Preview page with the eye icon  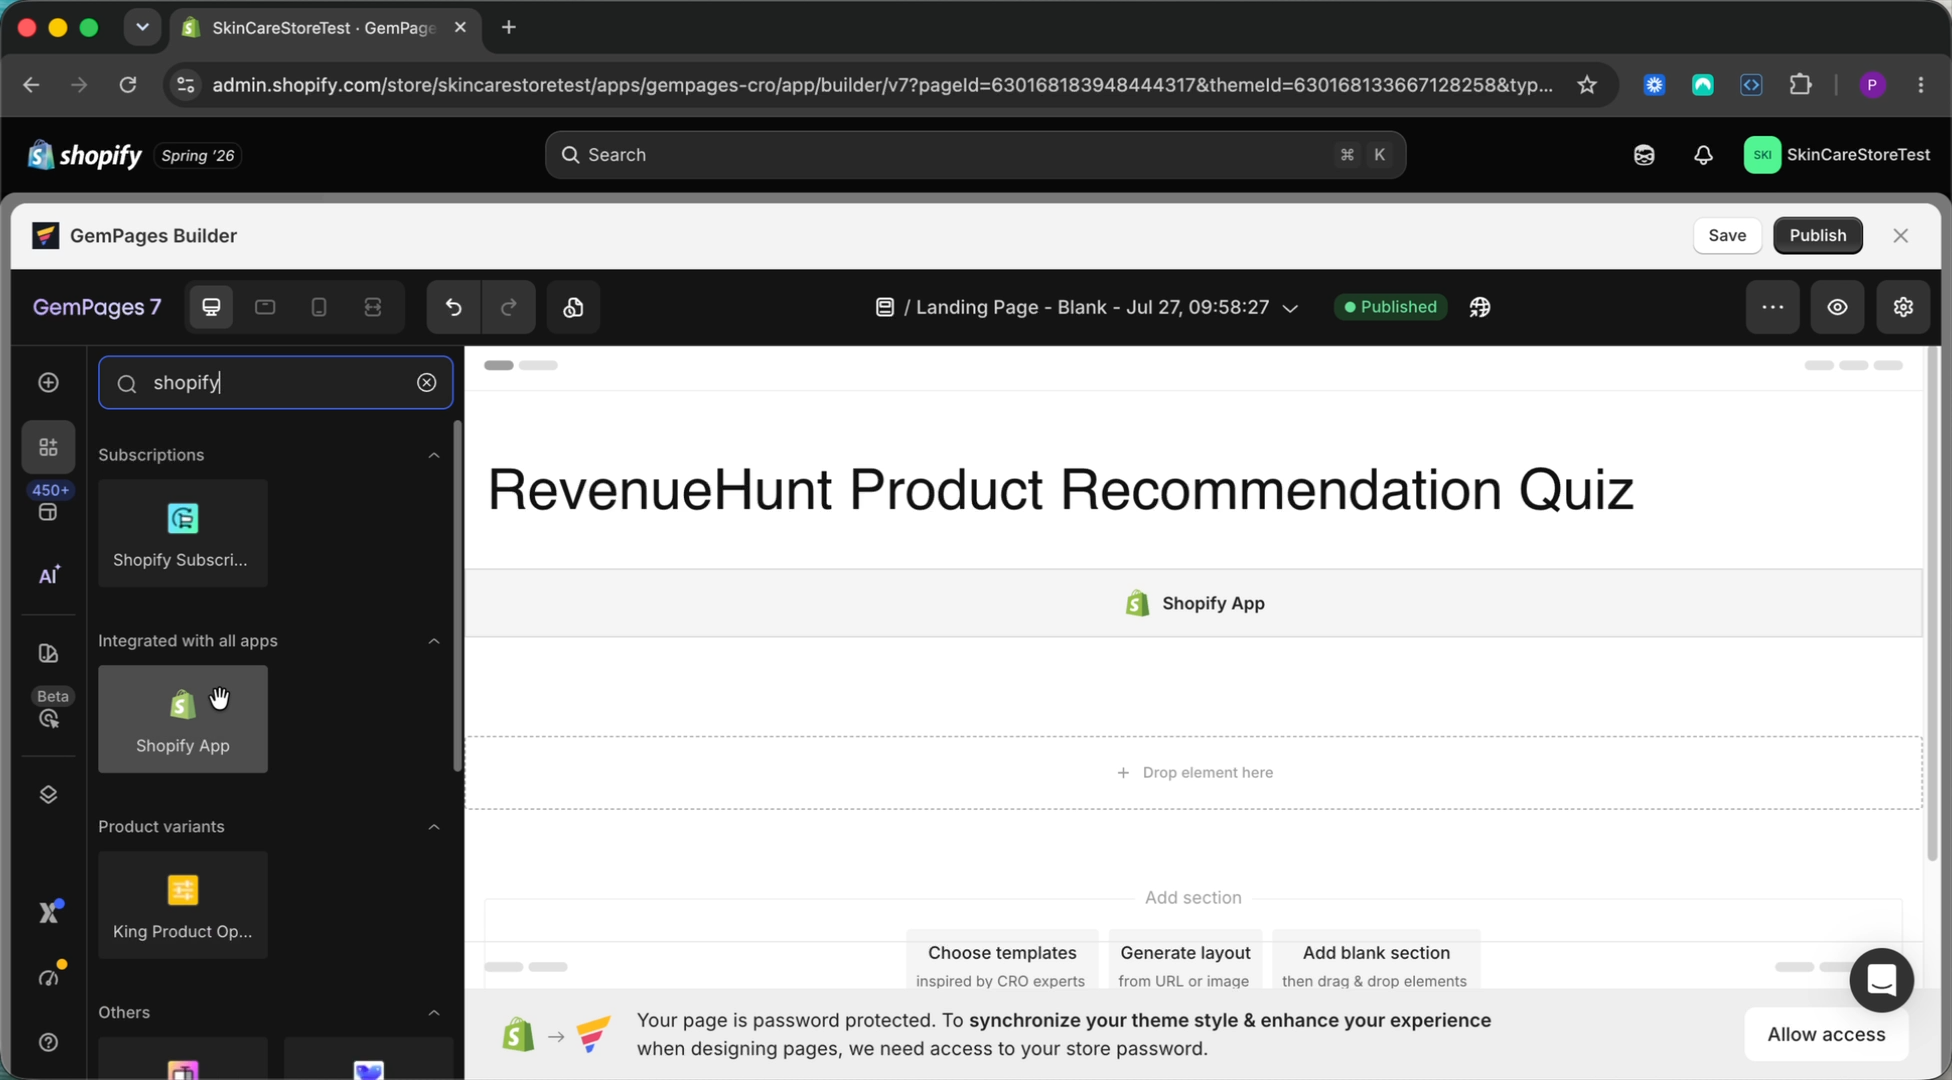(1838, 307)
